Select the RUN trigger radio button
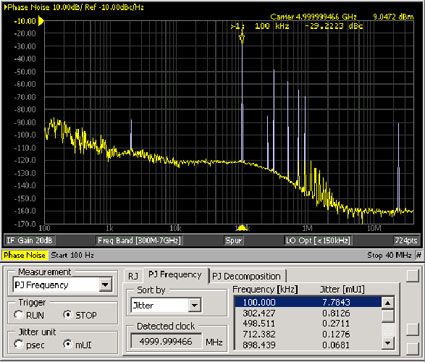425x362 pixels. 19,315
